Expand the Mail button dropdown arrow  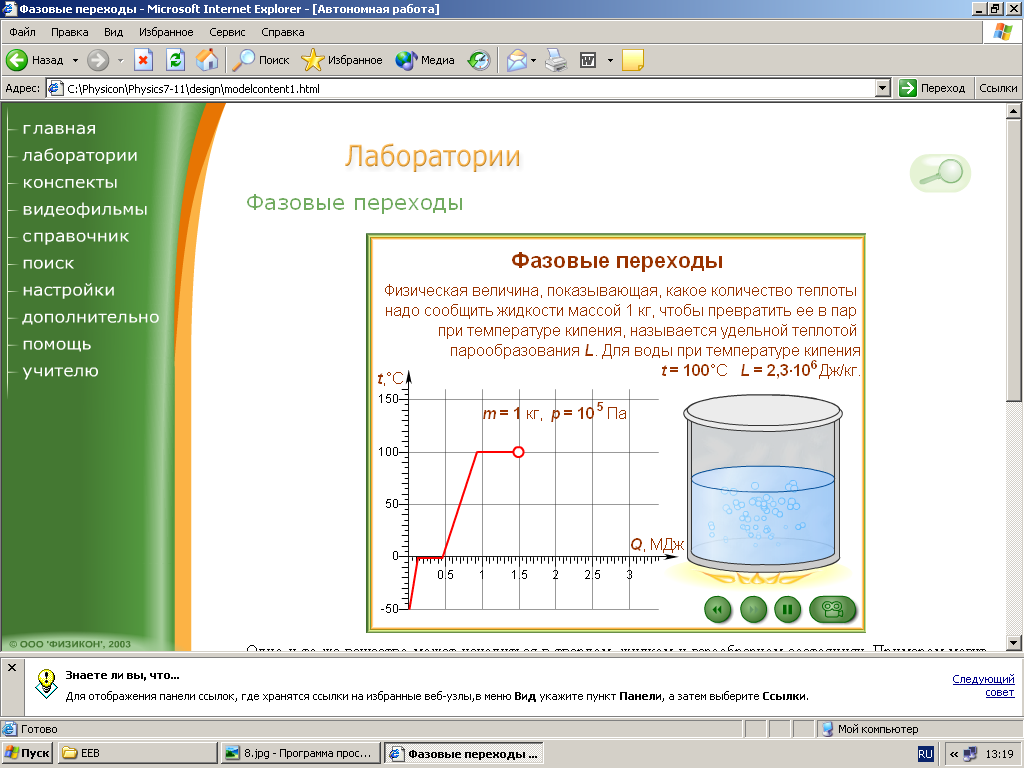click(534, 60)
